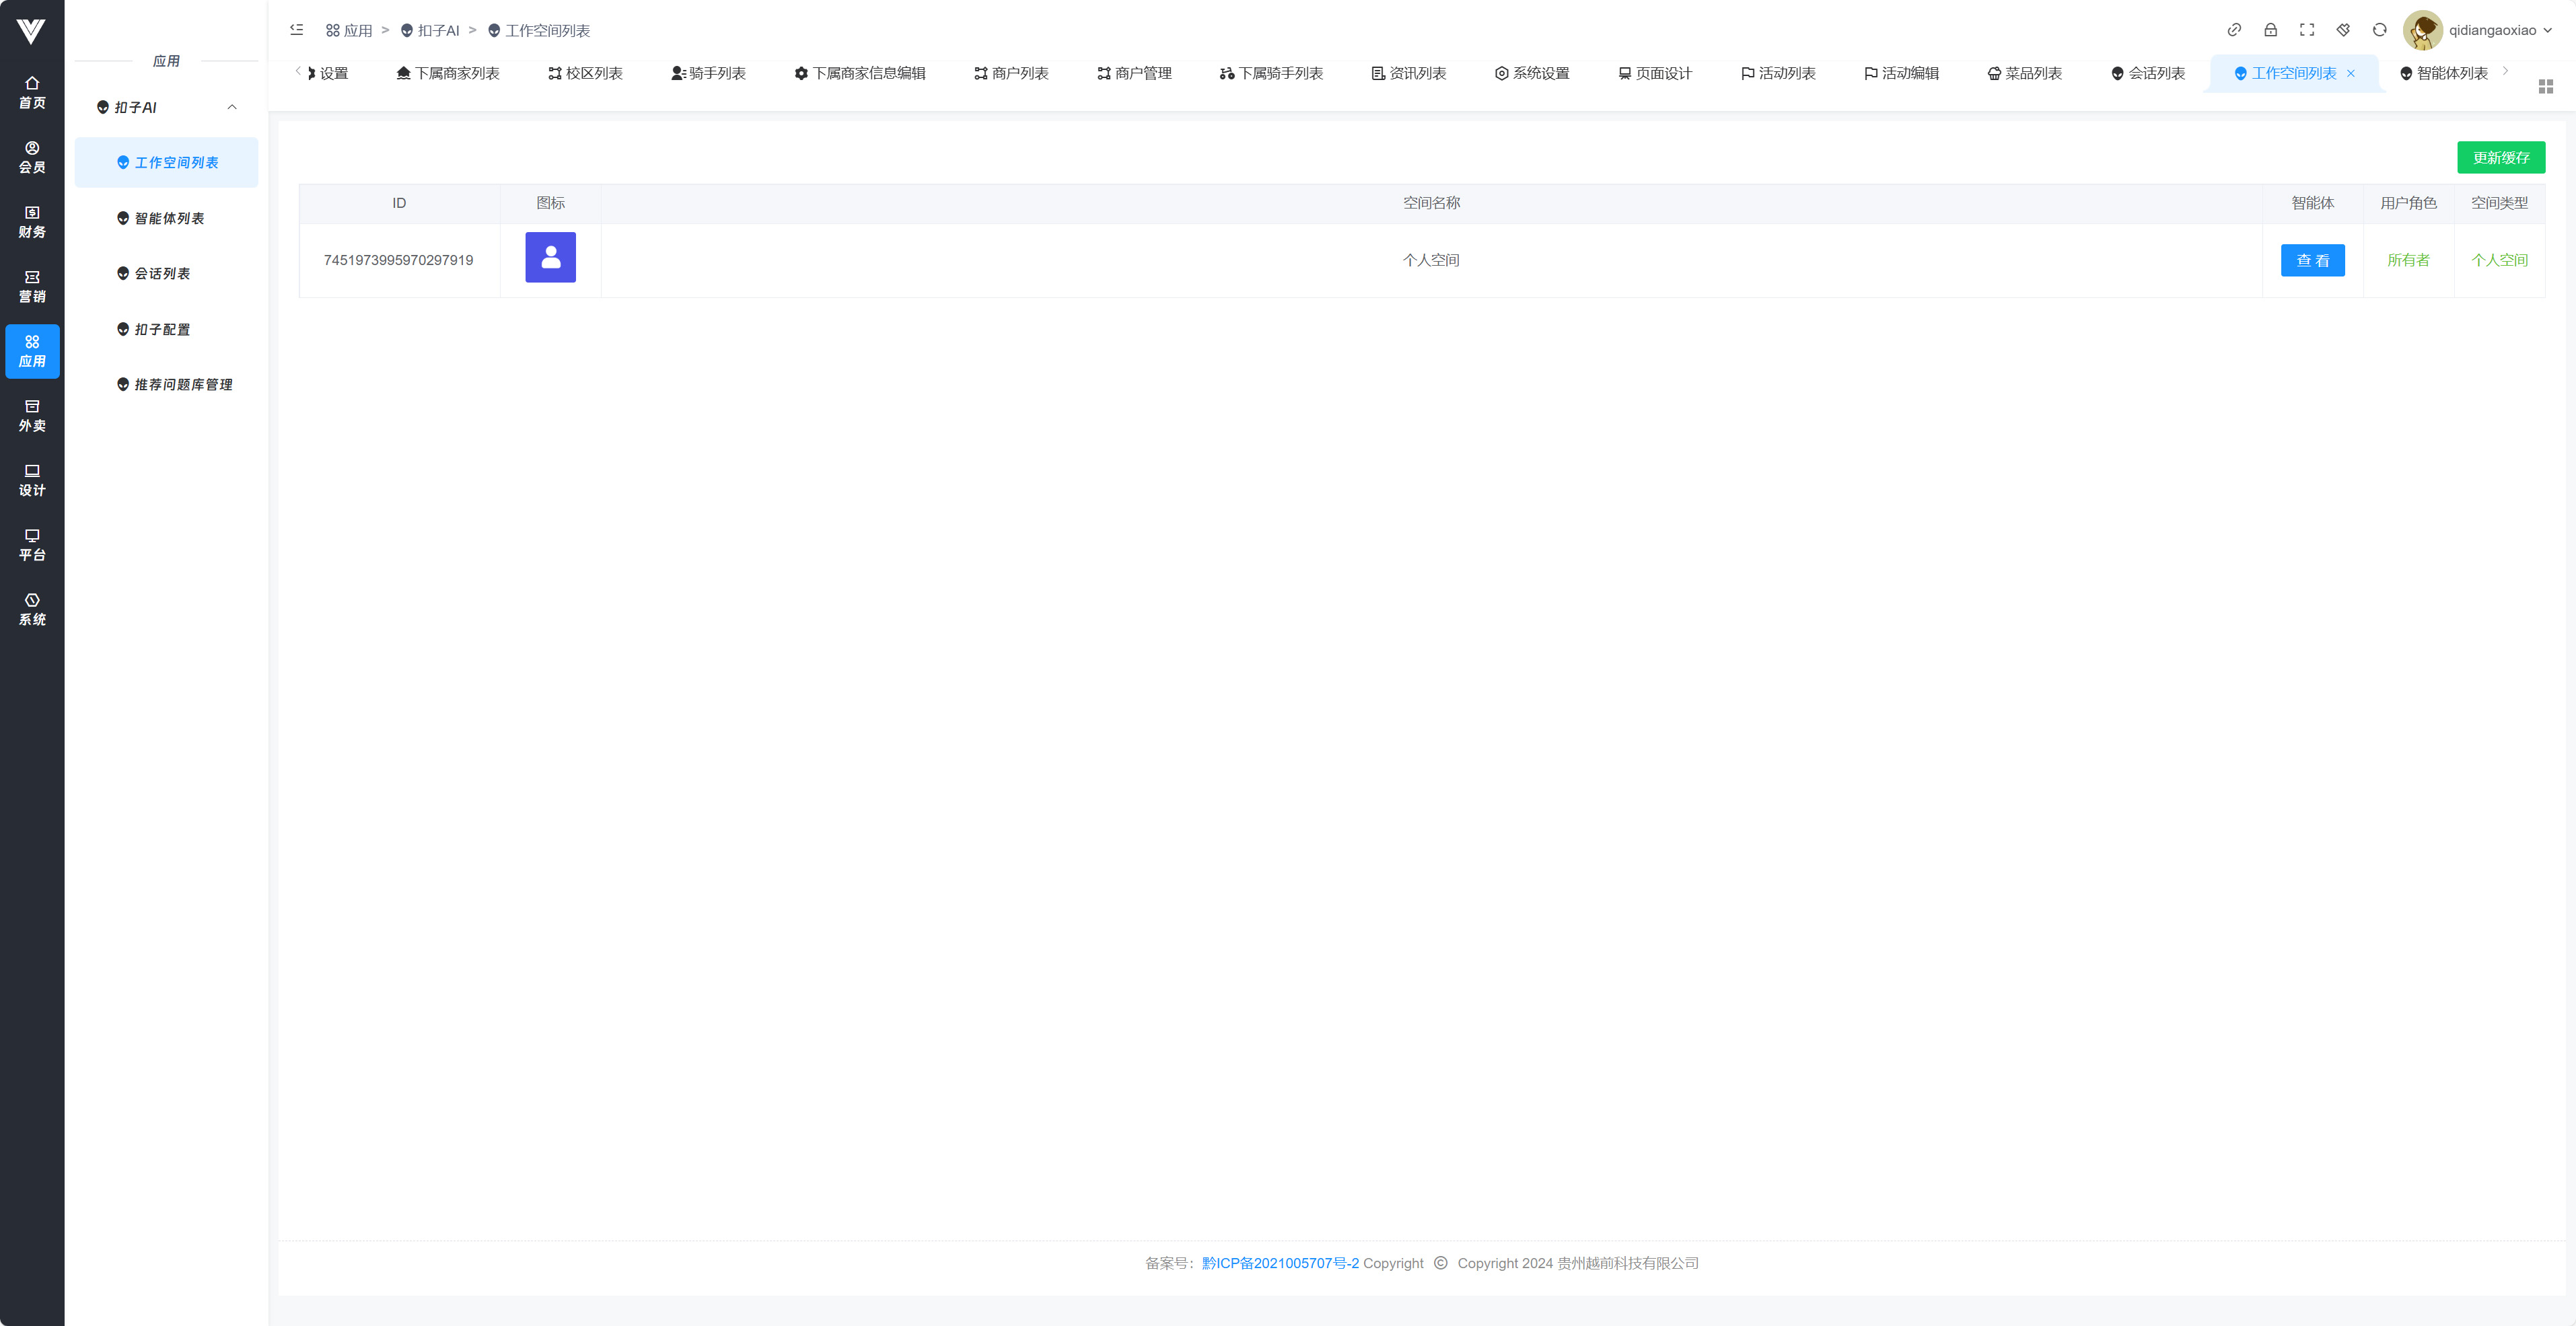The height and width of the screenshot is (1326, 2576).
Task: Open the 会员 section in left rail
Action: coord(32,157)
